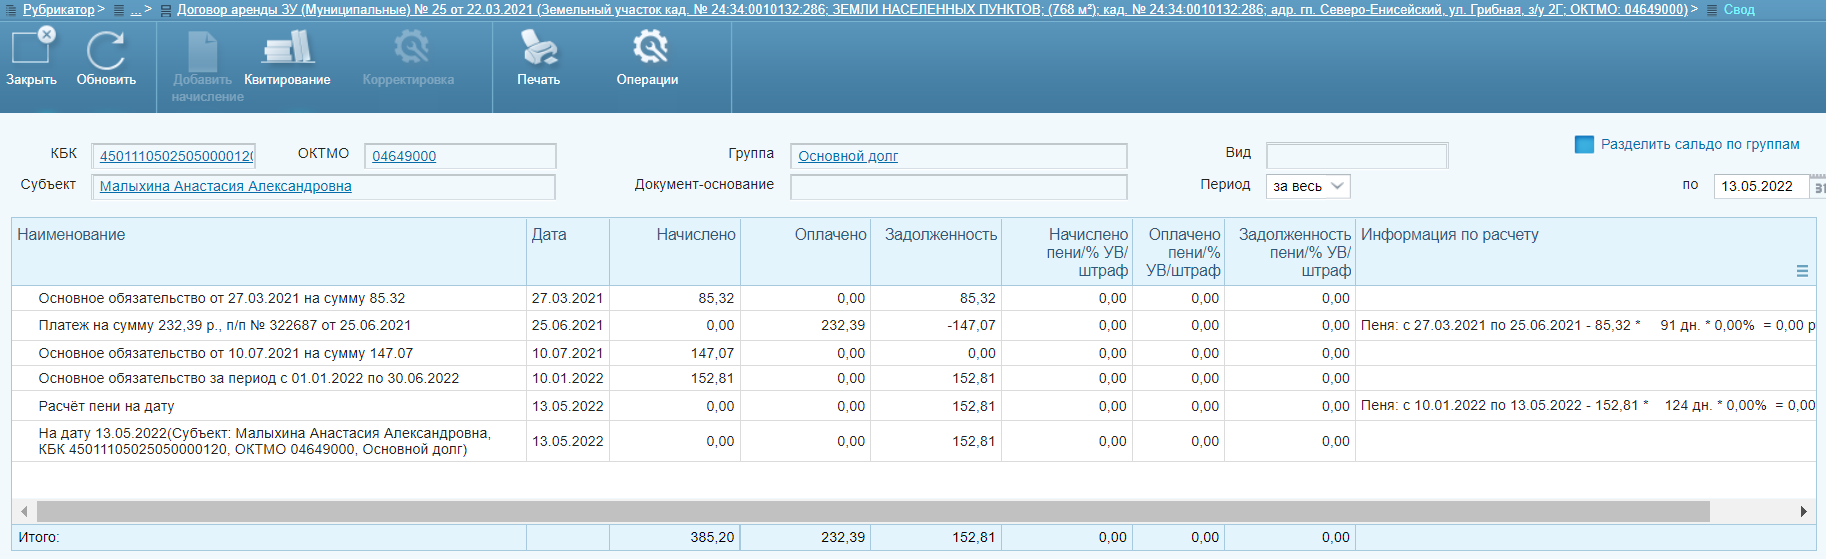Select the 'Расчёт пени на дату' row
The height and width of the screenshot is (559, 1826).
(914, 406)
